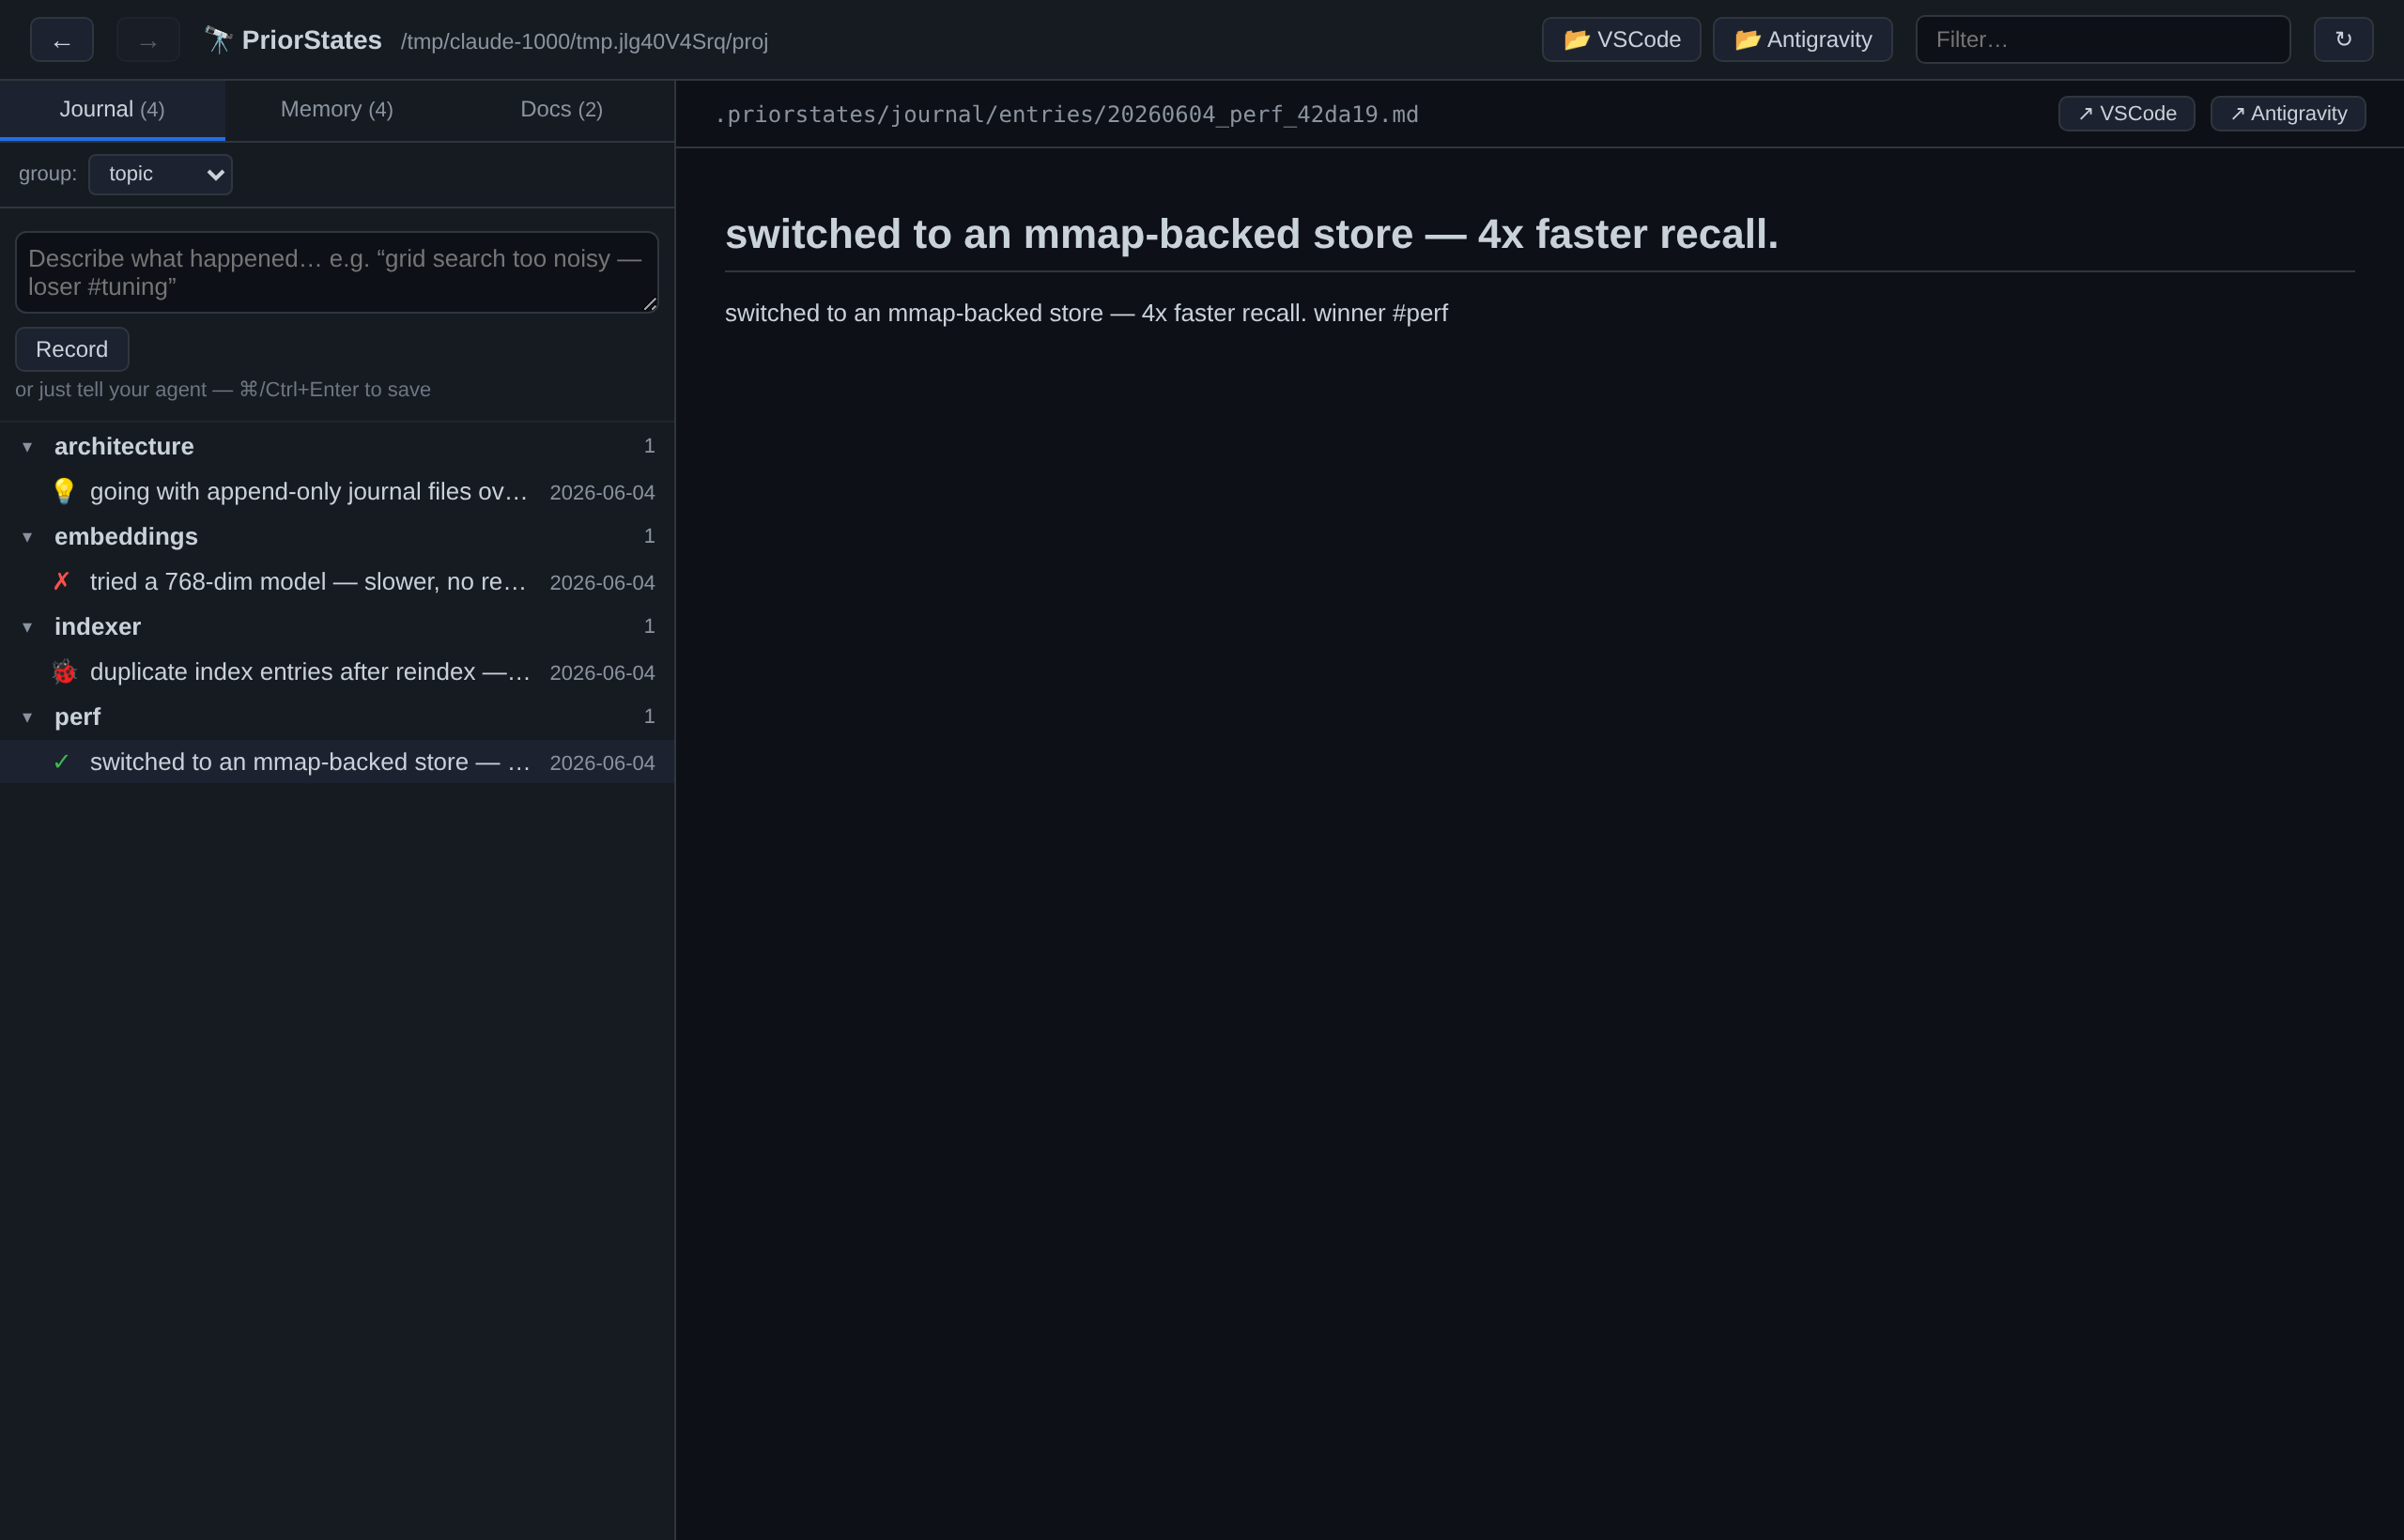Click the embeddings group heading
This screenshot has width=2404, height=1540.
[x=126, y=536]
